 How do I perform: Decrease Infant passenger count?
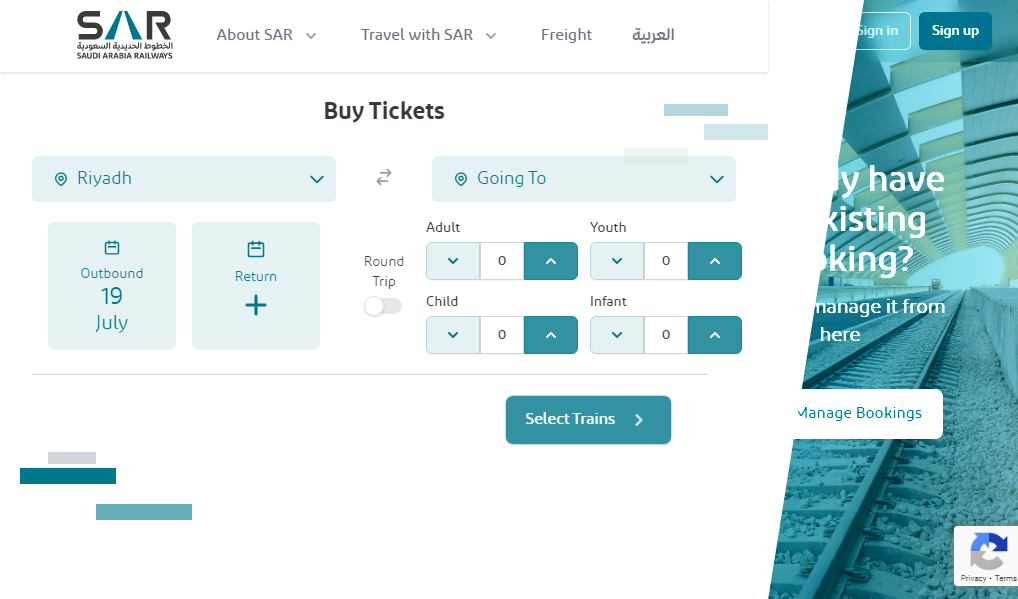click(617, 335)
